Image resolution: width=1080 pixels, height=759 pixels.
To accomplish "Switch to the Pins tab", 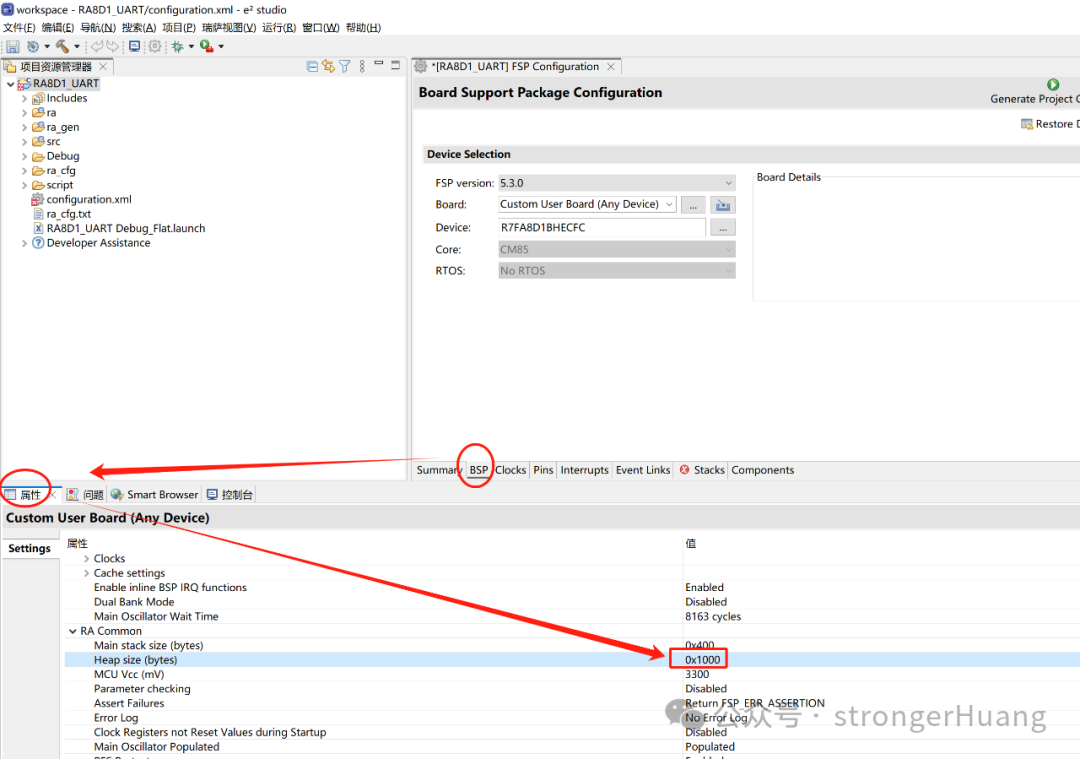I will (543, 470).
